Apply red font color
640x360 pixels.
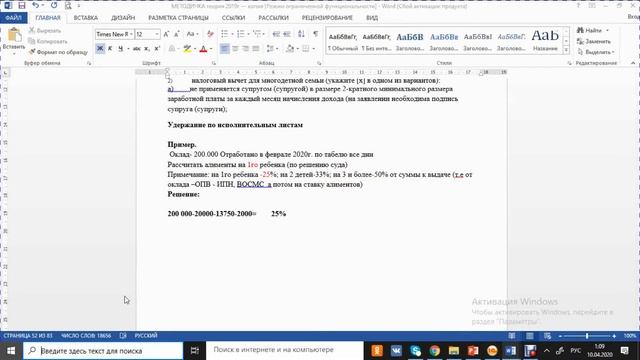coord(203,49)
